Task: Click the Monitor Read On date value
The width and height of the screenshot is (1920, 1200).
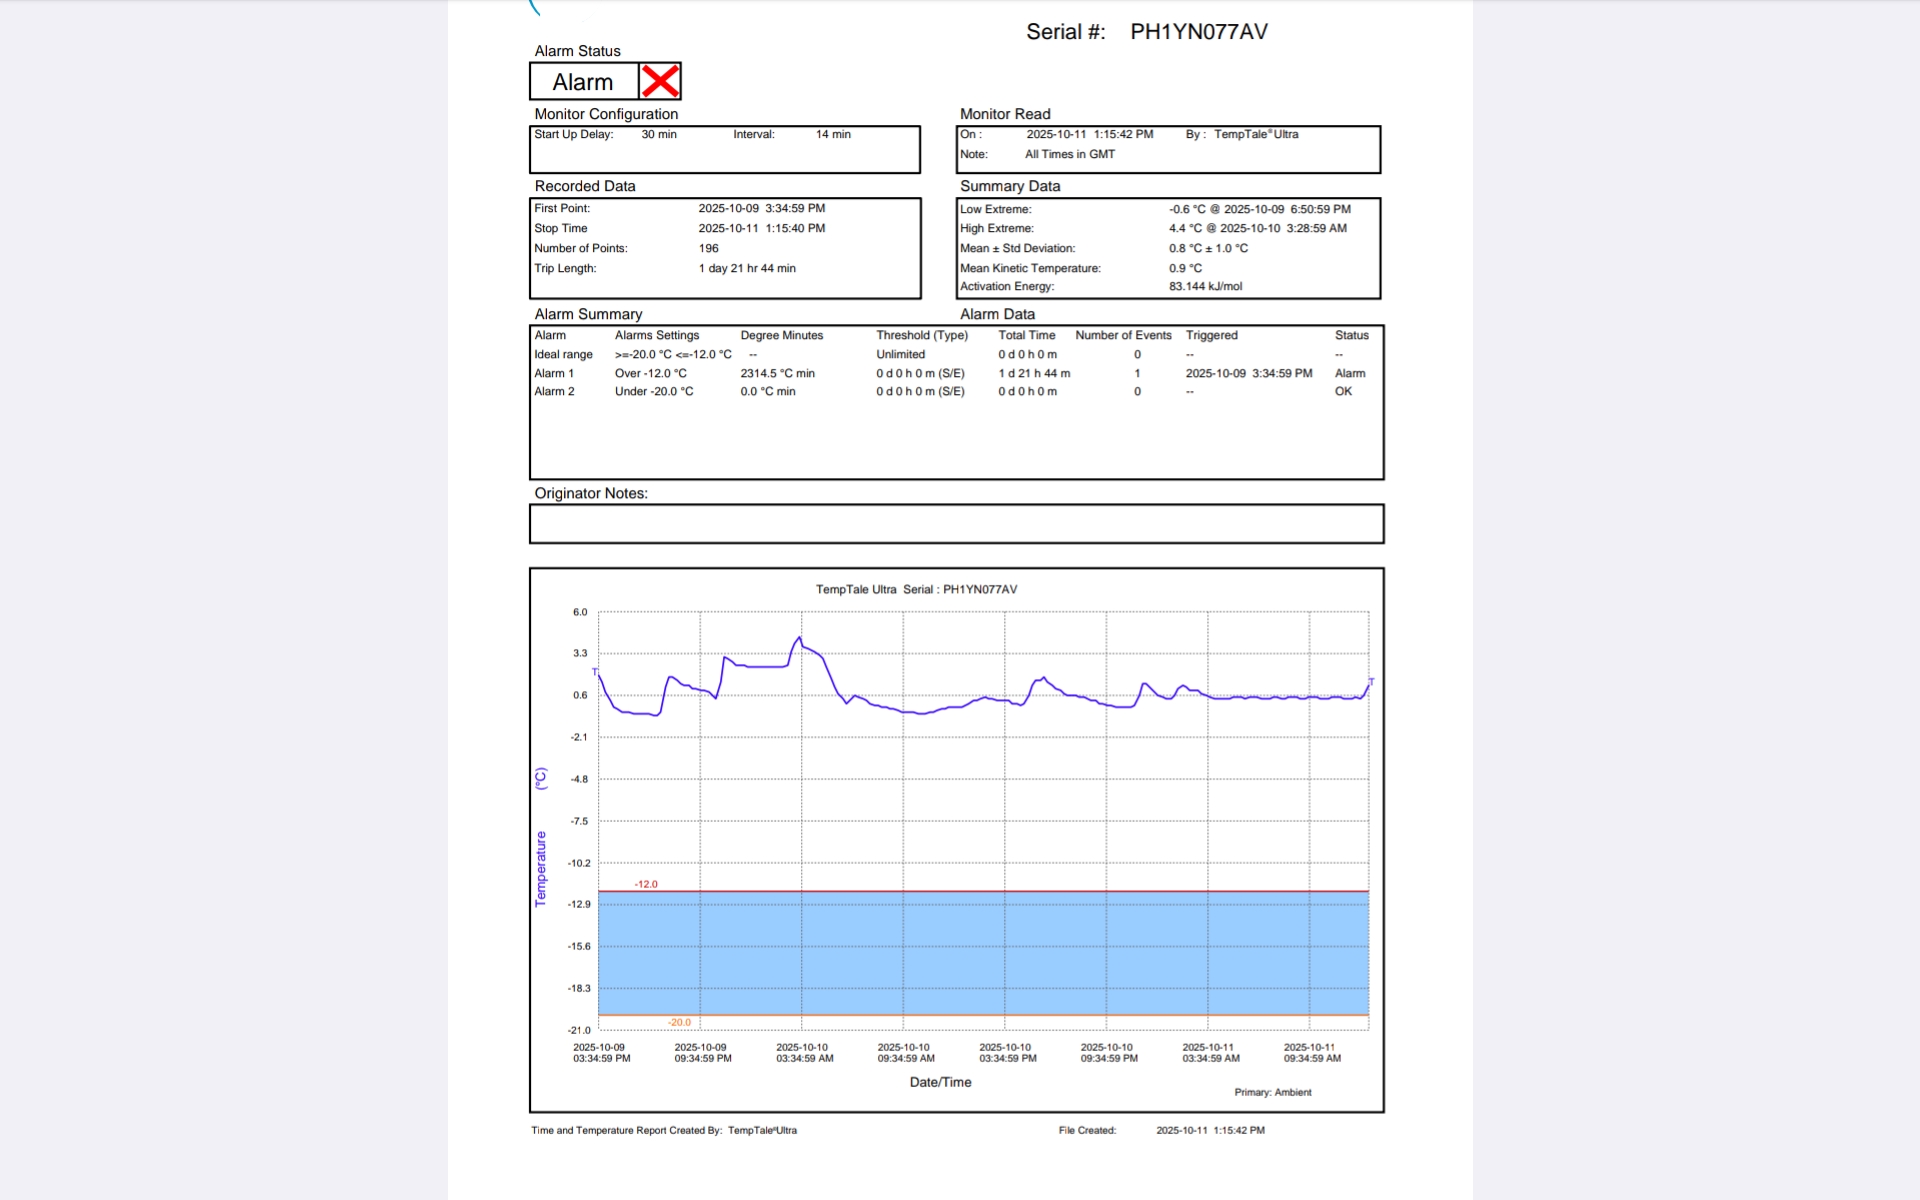Action: pos(1089,134)
